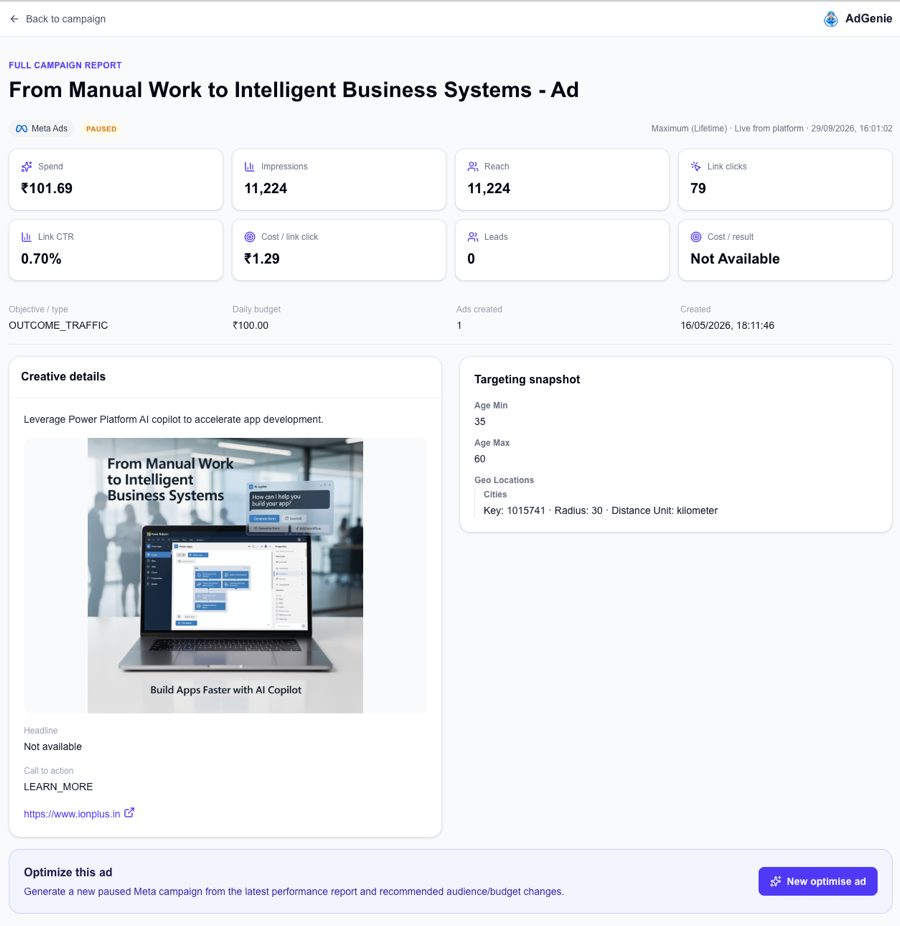Click the PAUSED status badge

[x=101, y=129]
